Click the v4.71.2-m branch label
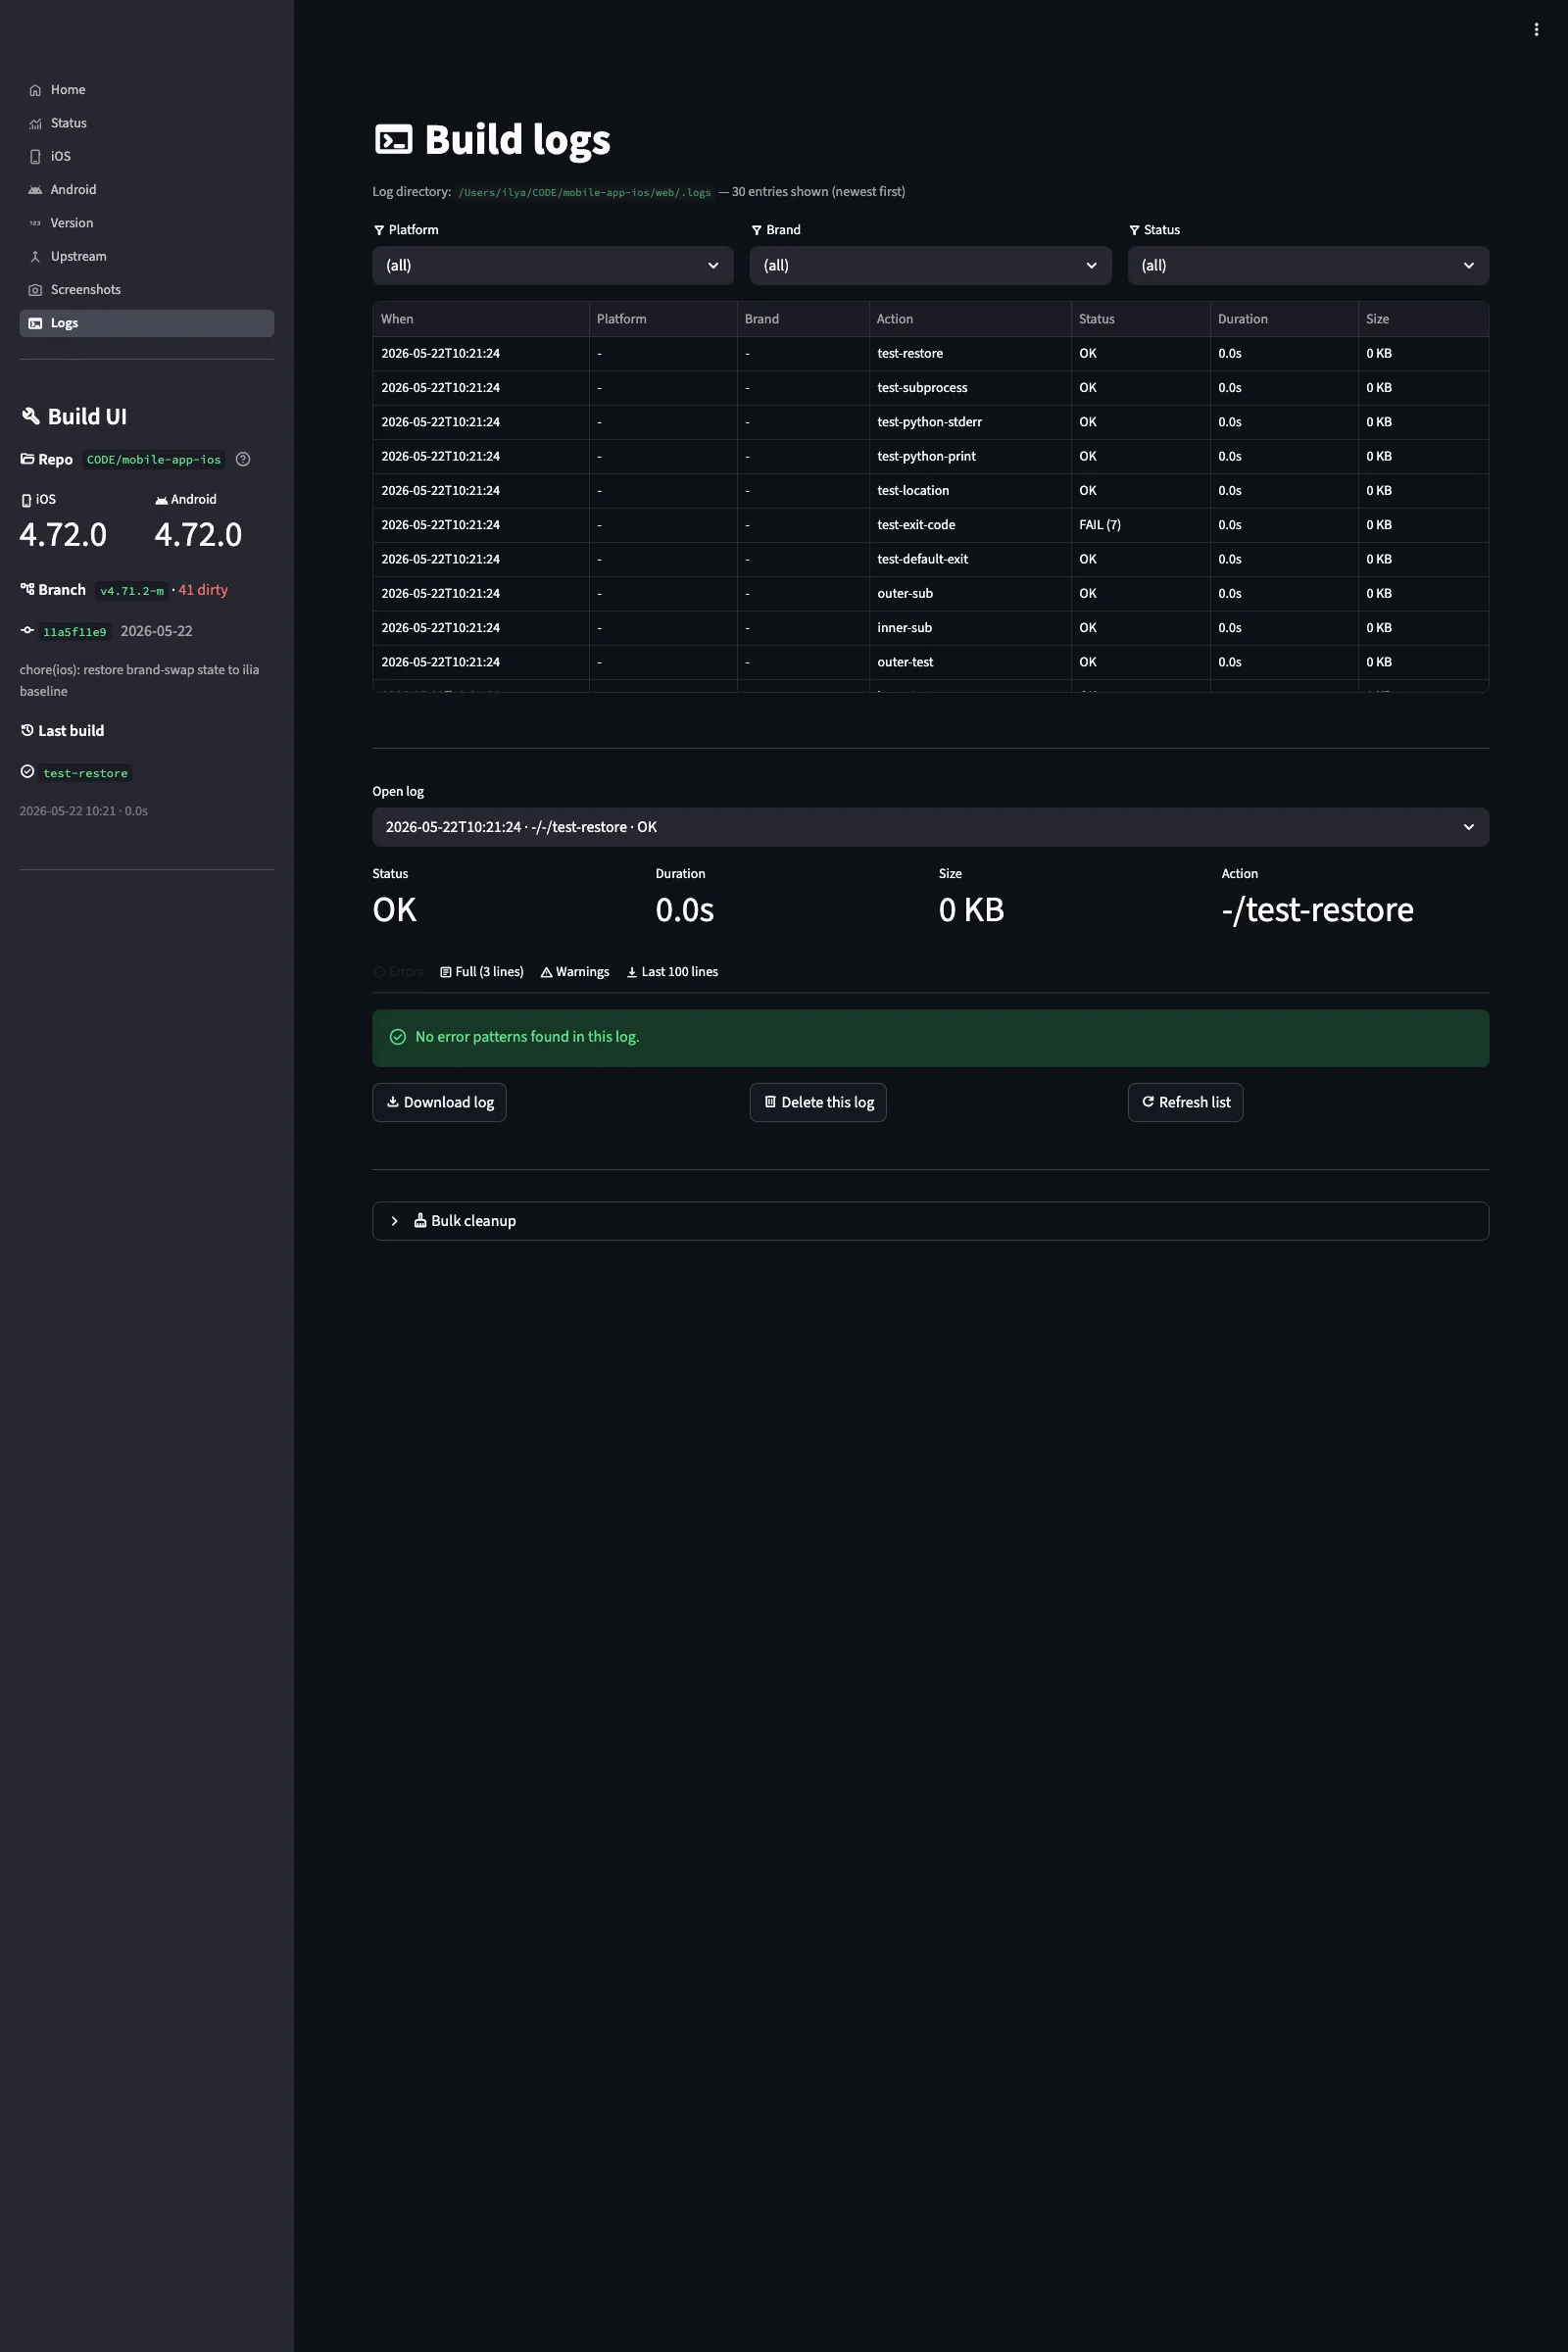This screenshot has width=1568, height=2352. [132, 591]
